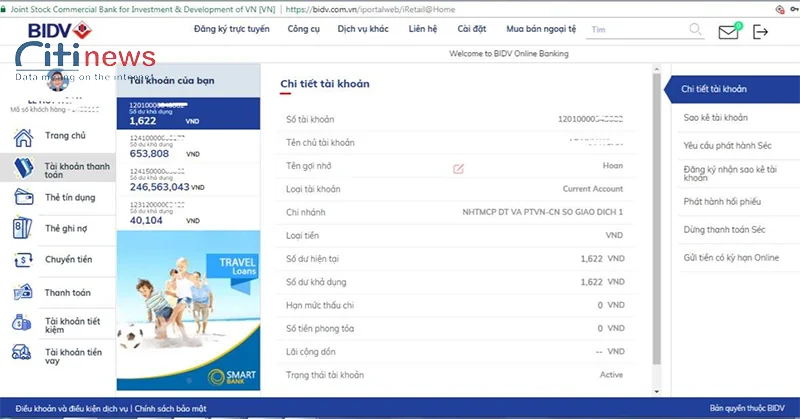
Task: Open Chuyển tiền section
Action: tap(68, 260)
